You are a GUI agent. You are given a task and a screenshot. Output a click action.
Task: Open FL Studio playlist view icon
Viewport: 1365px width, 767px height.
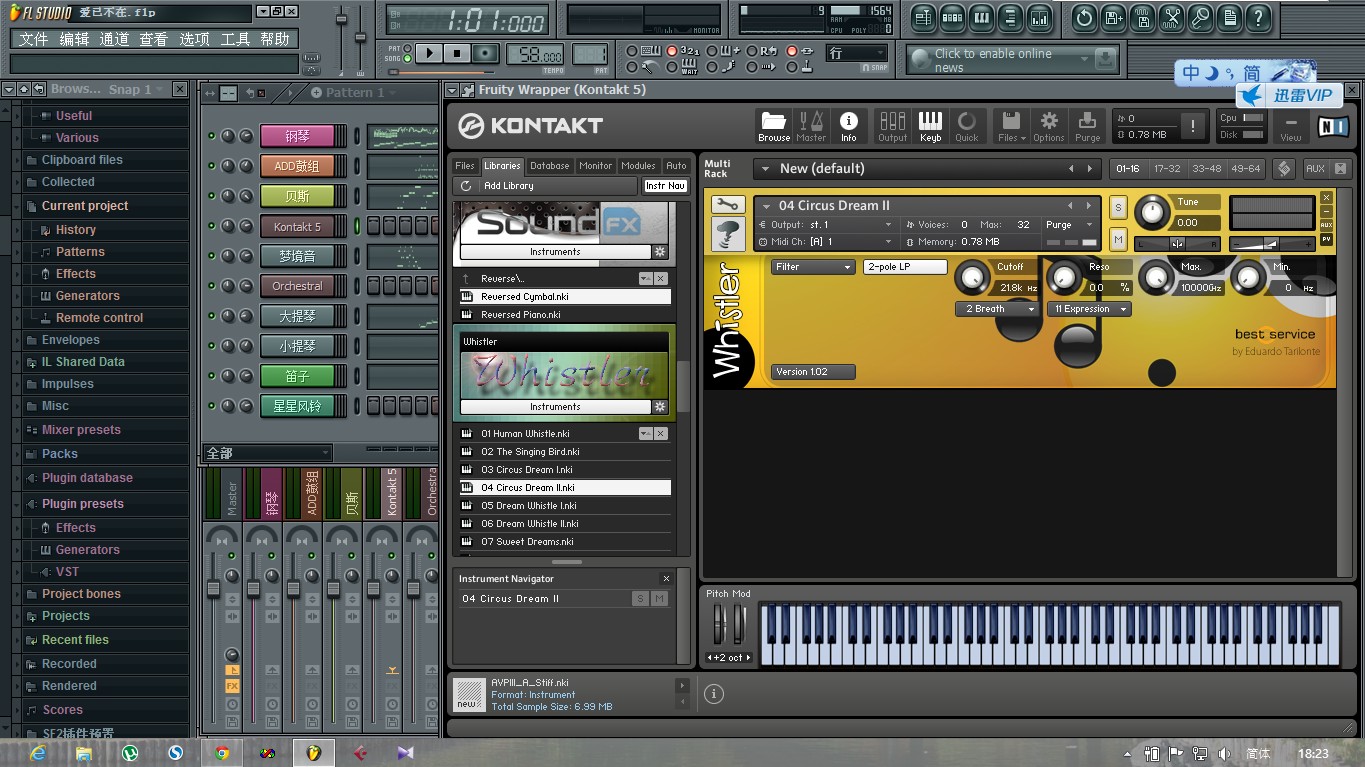tap(923, 17)
